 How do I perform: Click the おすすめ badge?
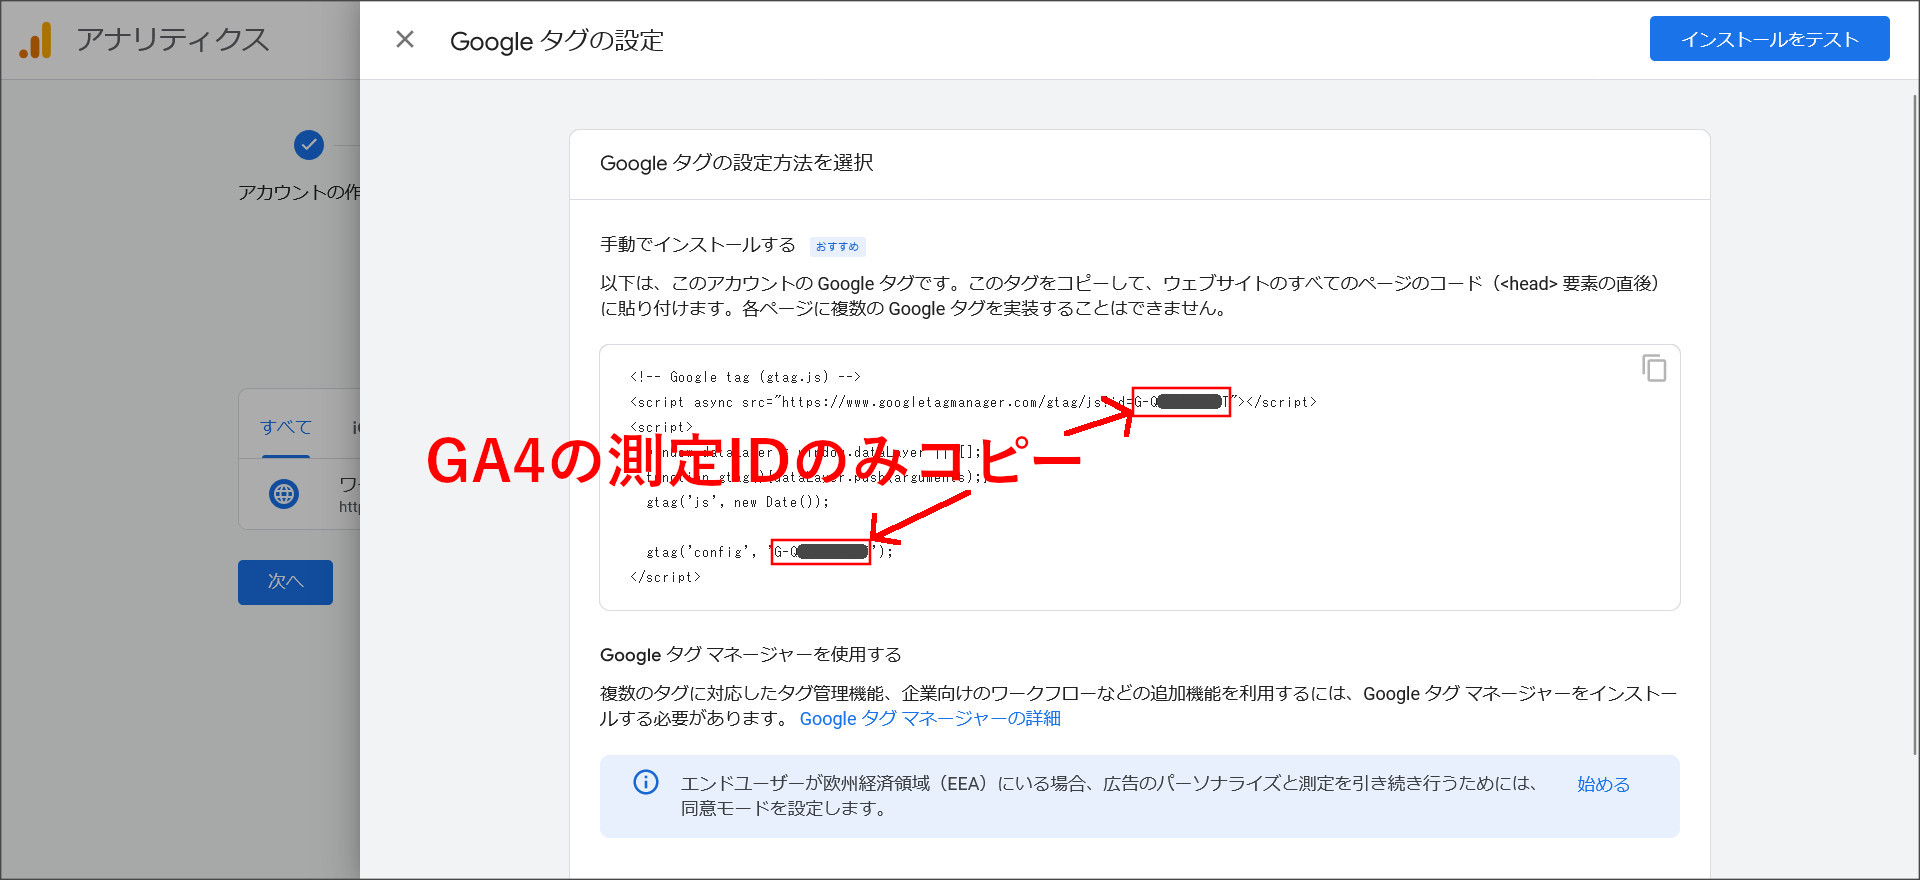[x=837, y=246]
